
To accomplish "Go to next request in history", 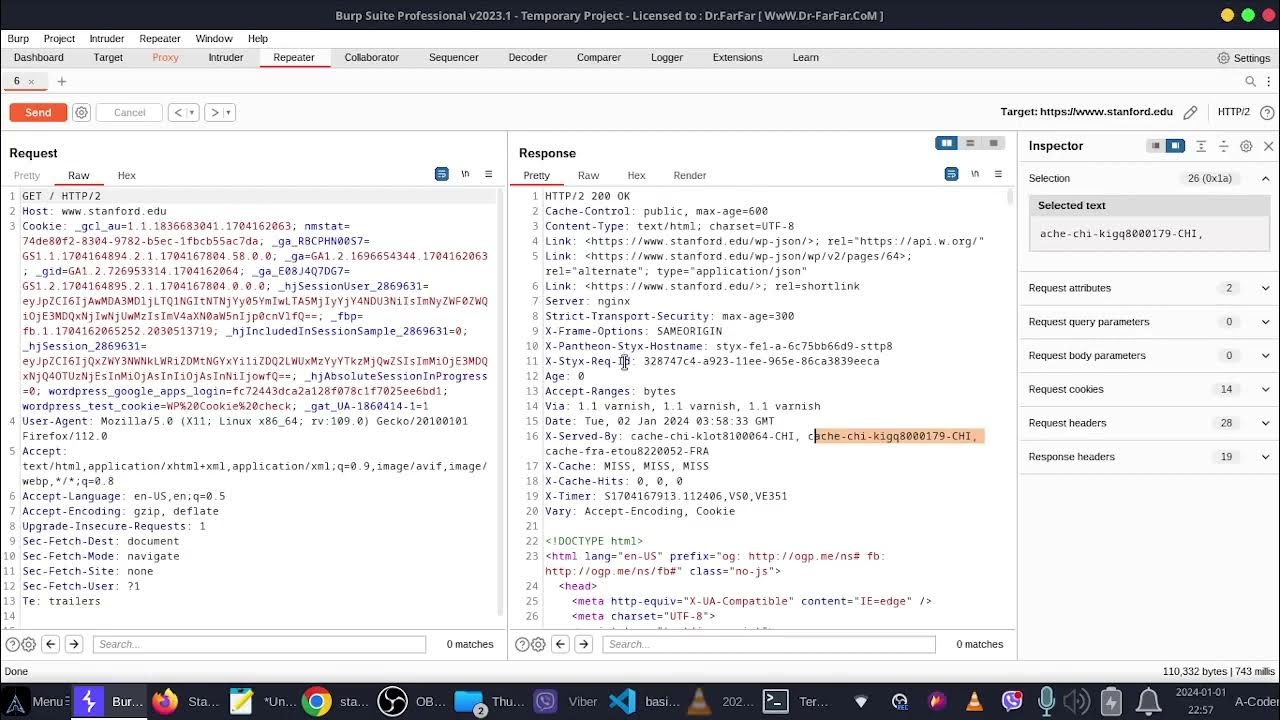I will pyautogui.click(x=213, y=112).
